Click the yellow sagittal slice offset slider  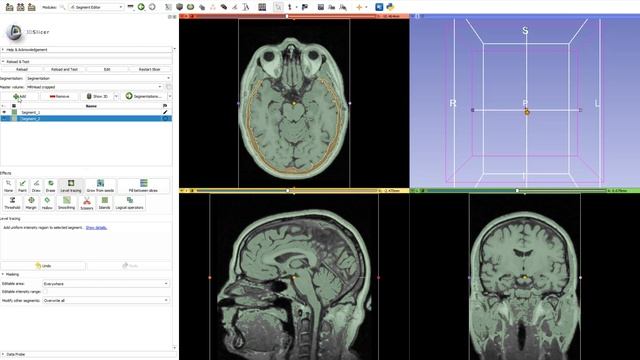point(287,191)
